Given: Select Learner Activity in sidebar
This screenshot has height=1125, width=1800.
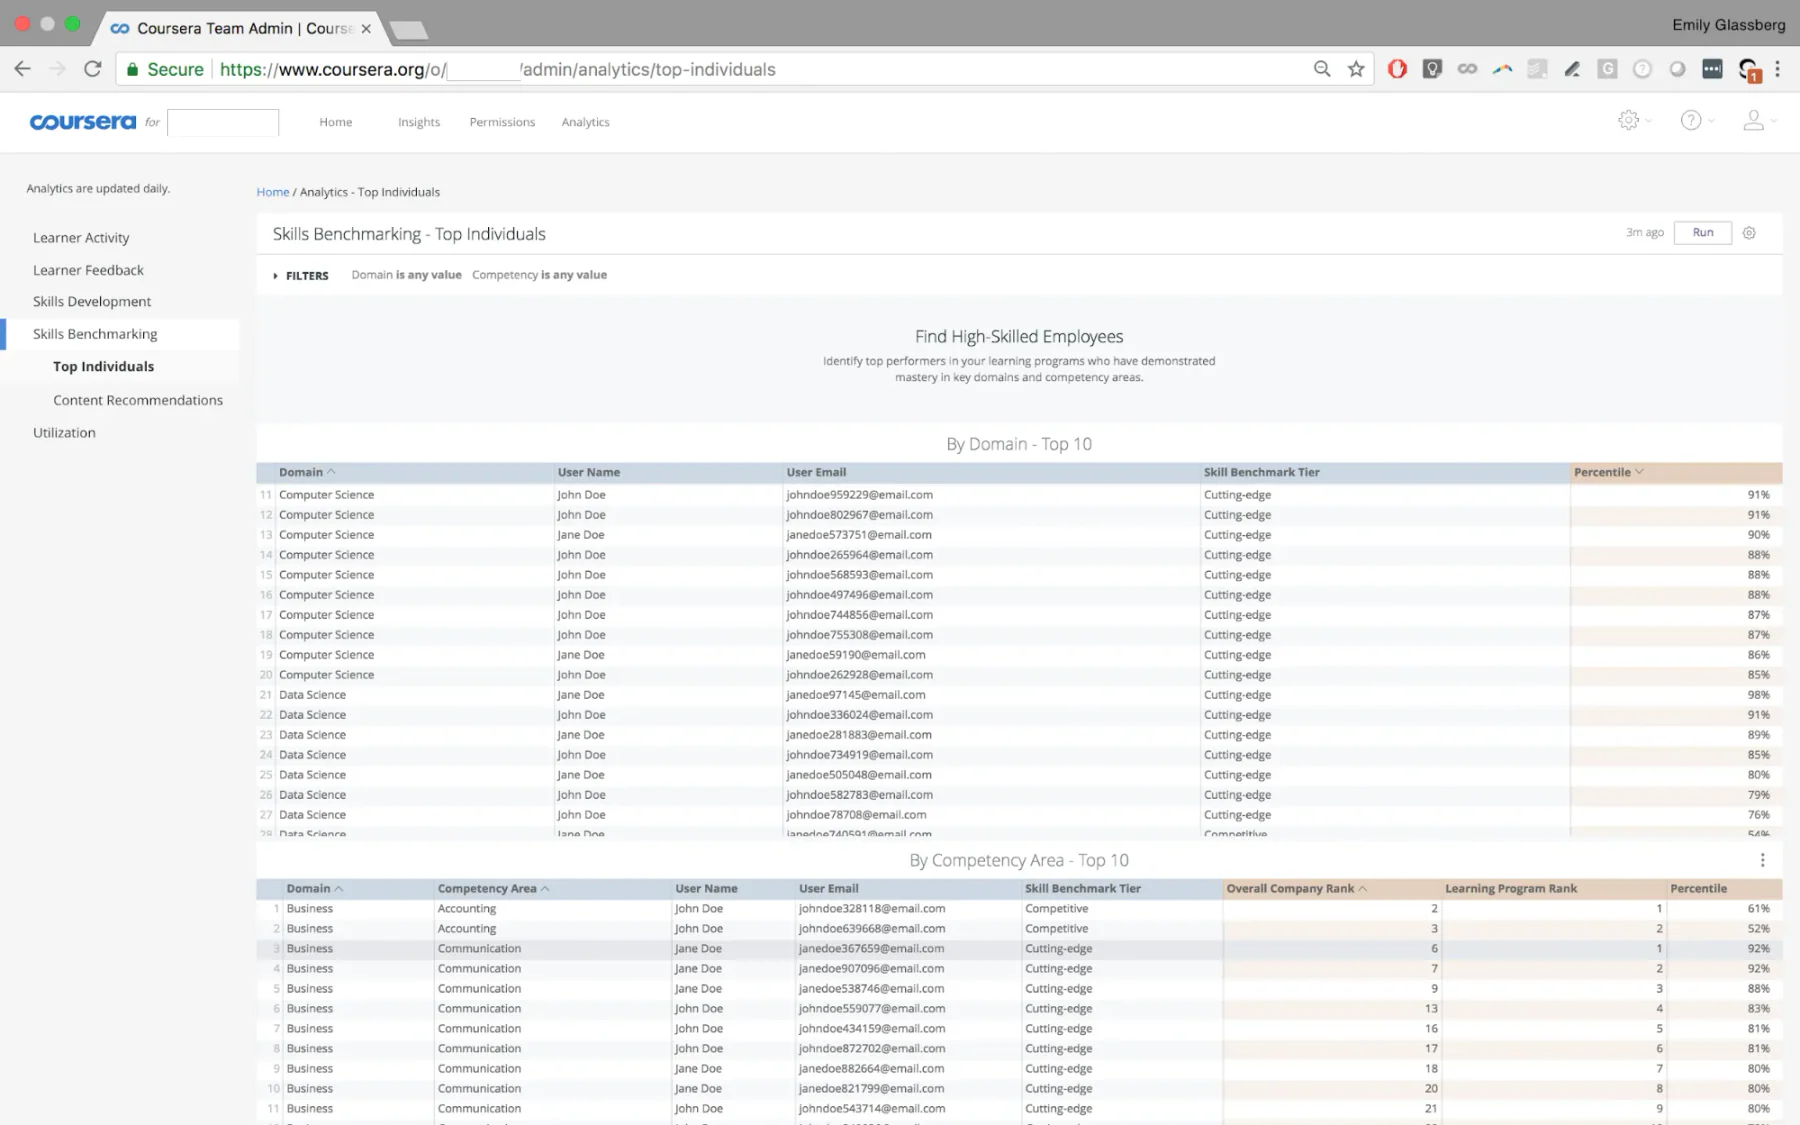Looking at the screenshot, I should coord(81,238).
